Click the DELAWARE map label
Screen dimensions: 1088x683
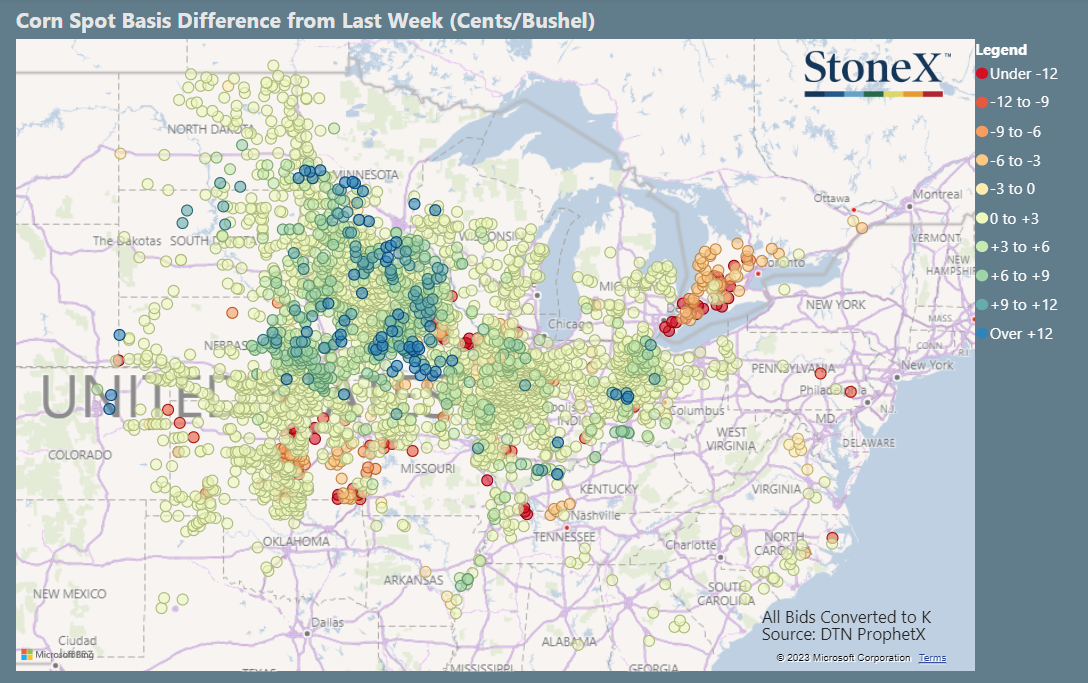click(x=869, y=443)
